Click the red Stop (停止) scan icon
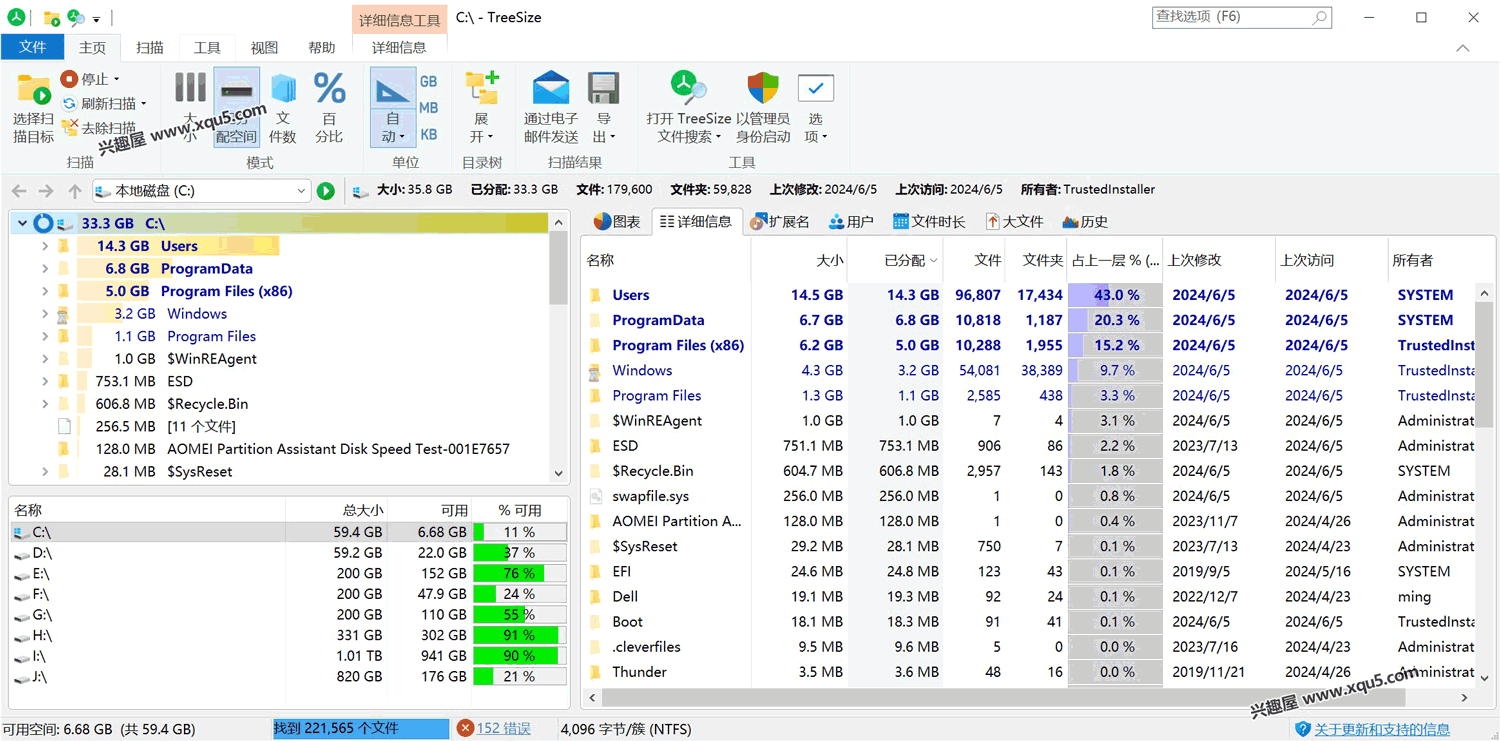This screenshot has width=1500, height=741. 69,79
